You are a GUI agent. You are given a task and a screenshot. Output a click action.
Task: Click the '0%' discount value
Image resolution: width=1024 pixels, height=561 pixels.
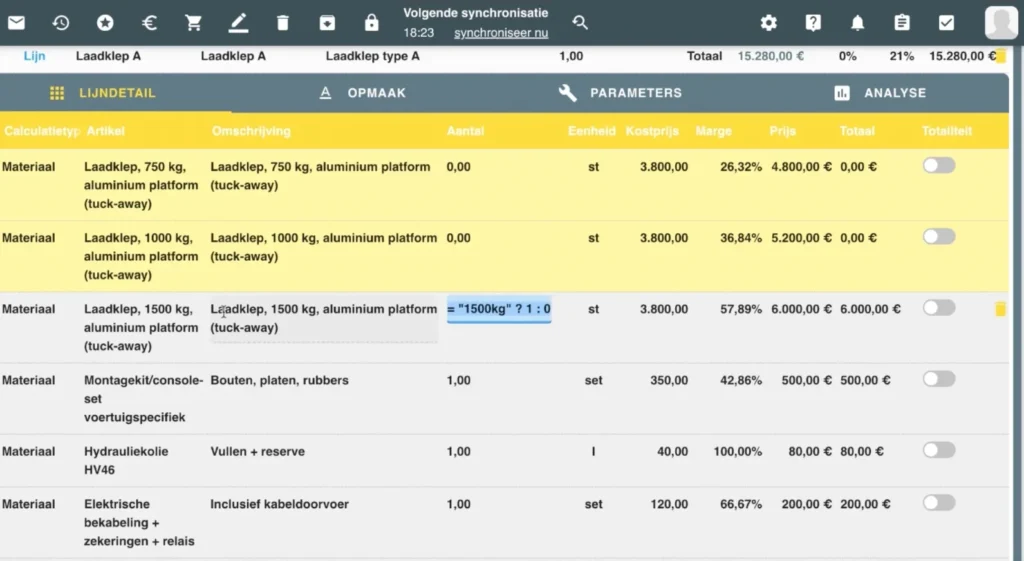coord(848,56)
